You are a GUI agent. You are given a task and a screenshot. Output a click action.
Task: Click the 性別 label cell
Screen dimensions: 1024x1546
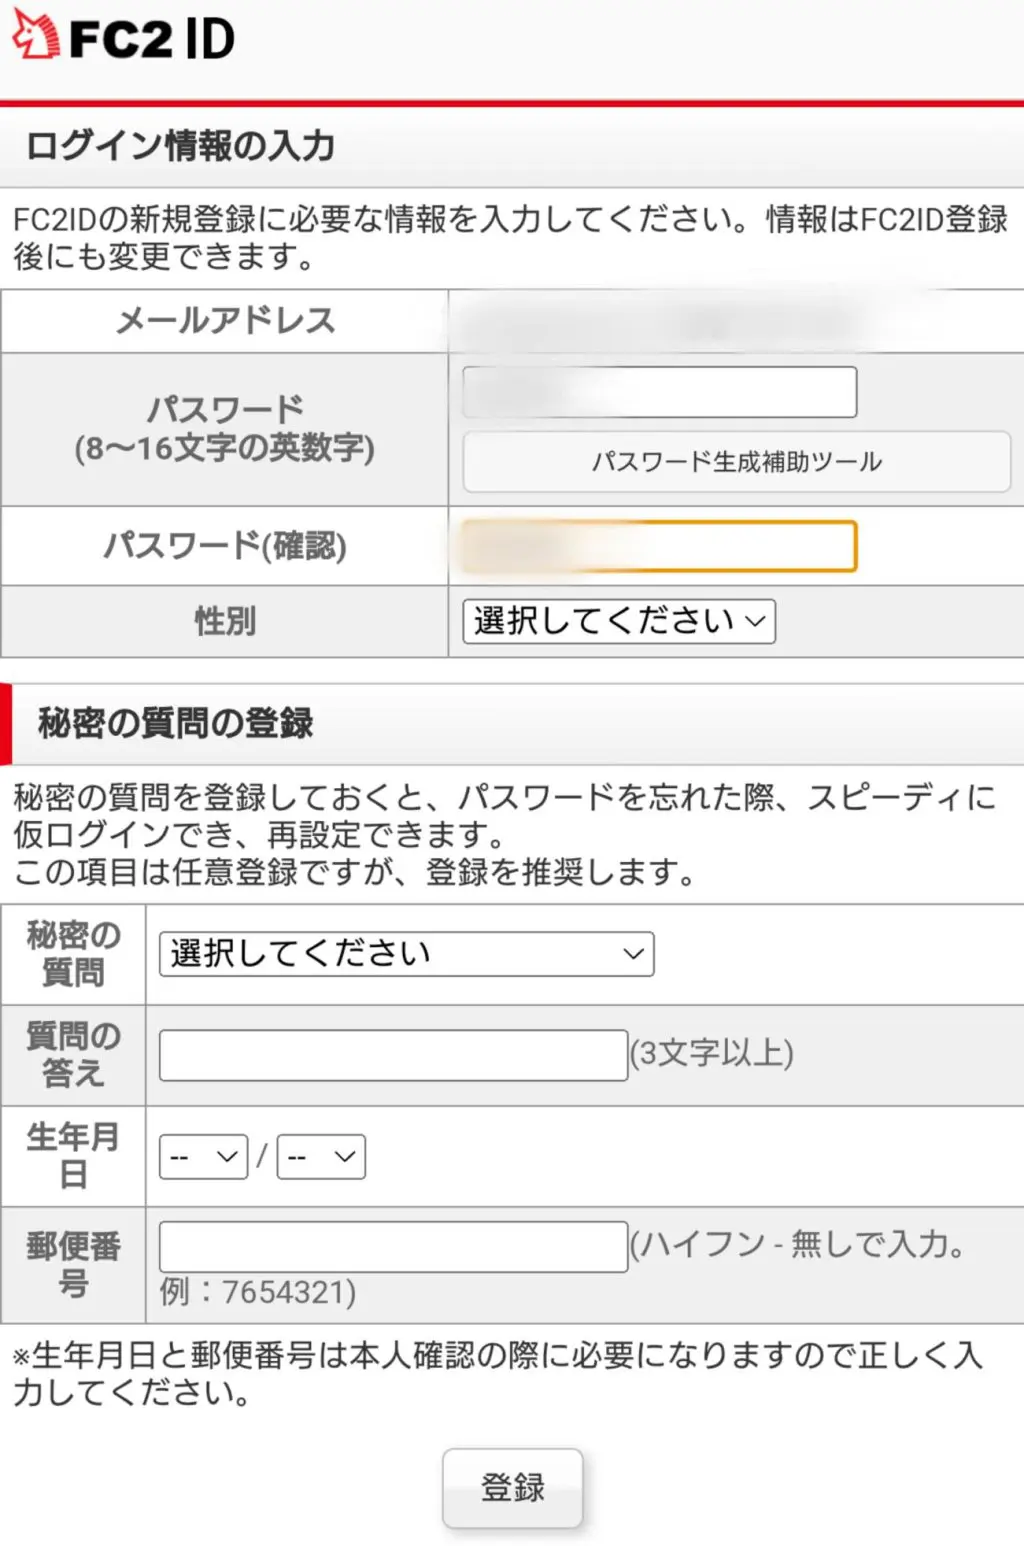225,621
